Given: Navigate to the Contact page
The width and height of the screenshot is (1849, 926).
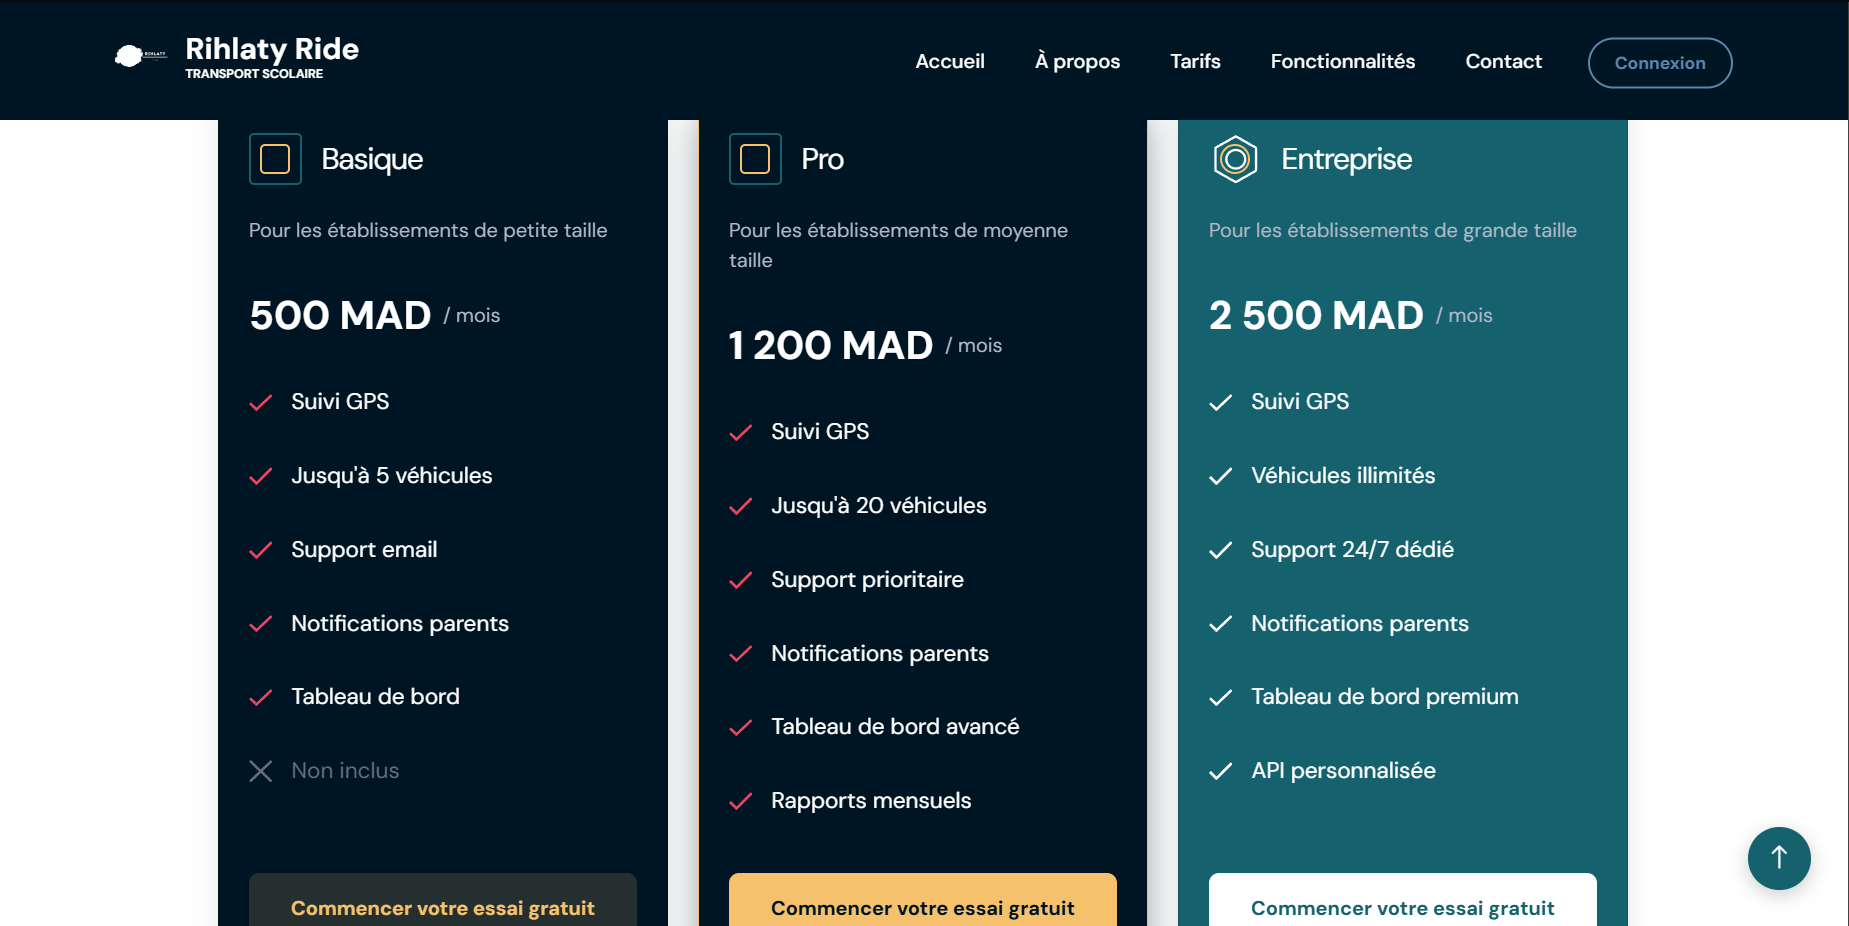Looking at the screenshot, I should (x=1503, y=62).
